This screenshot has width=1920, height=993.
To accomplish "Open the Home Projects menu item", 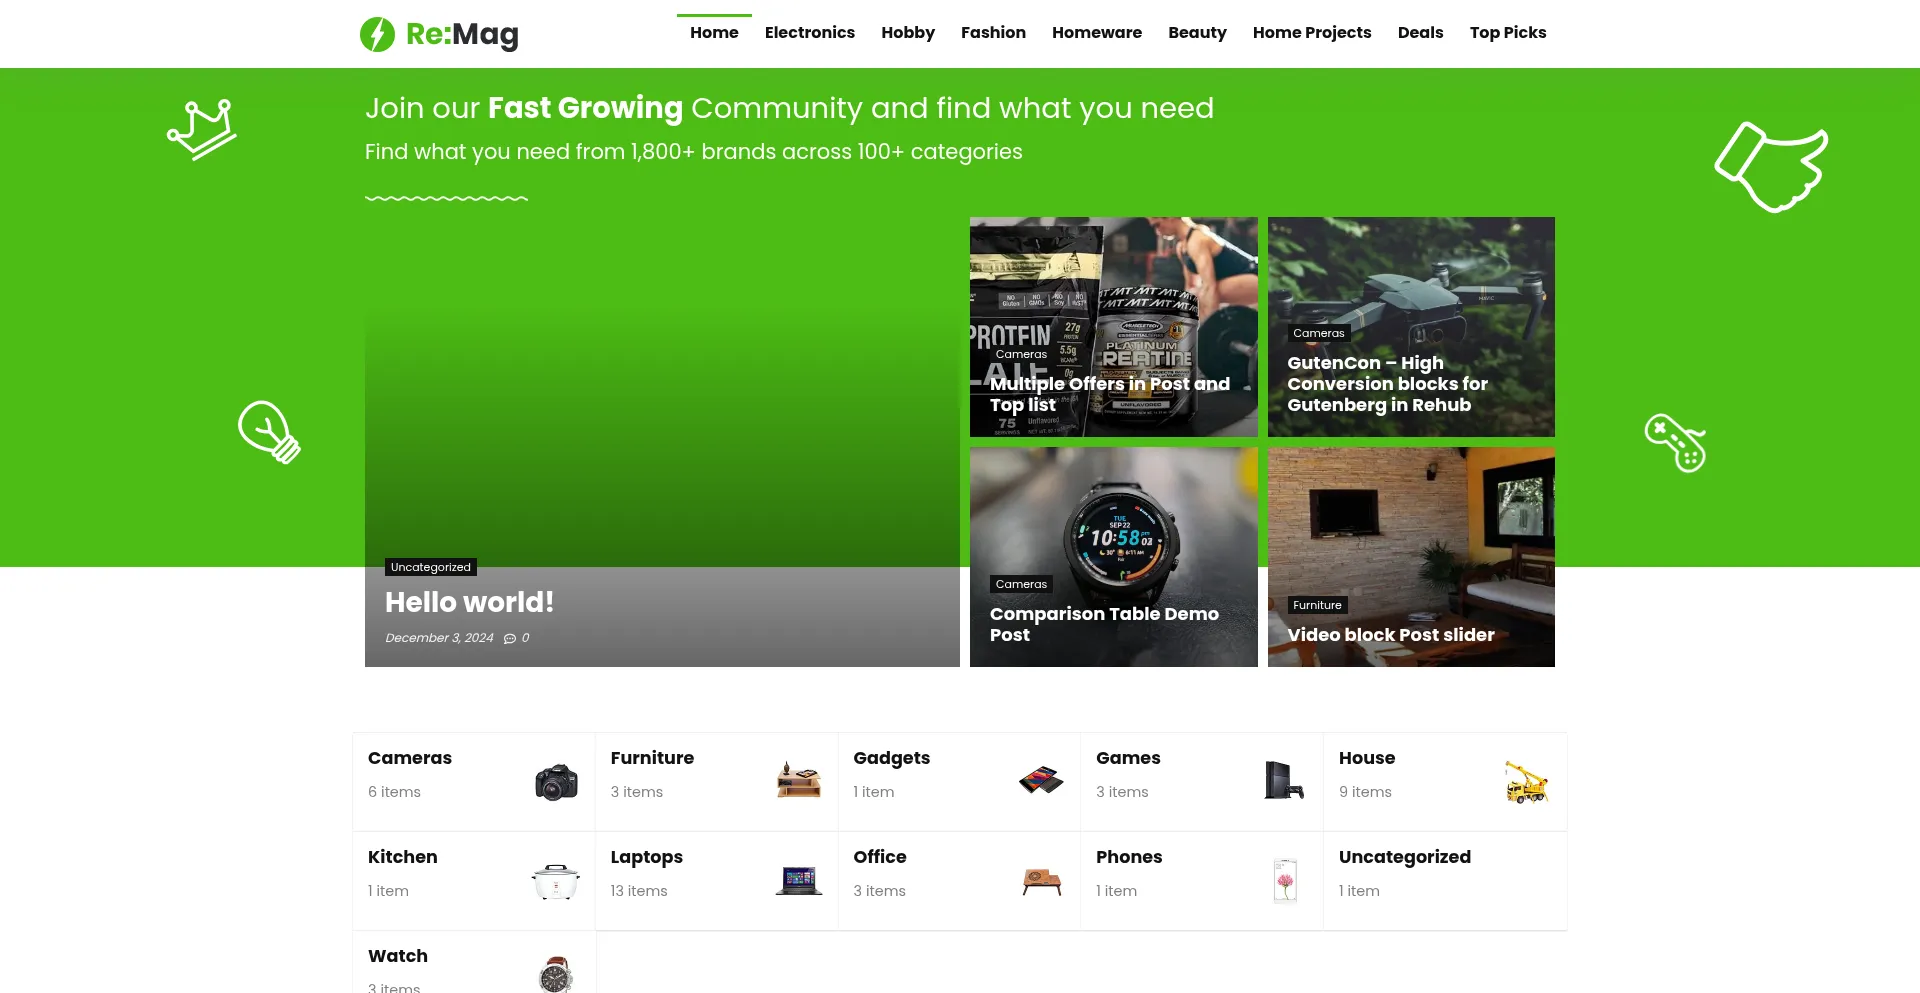I will 1311,33.
